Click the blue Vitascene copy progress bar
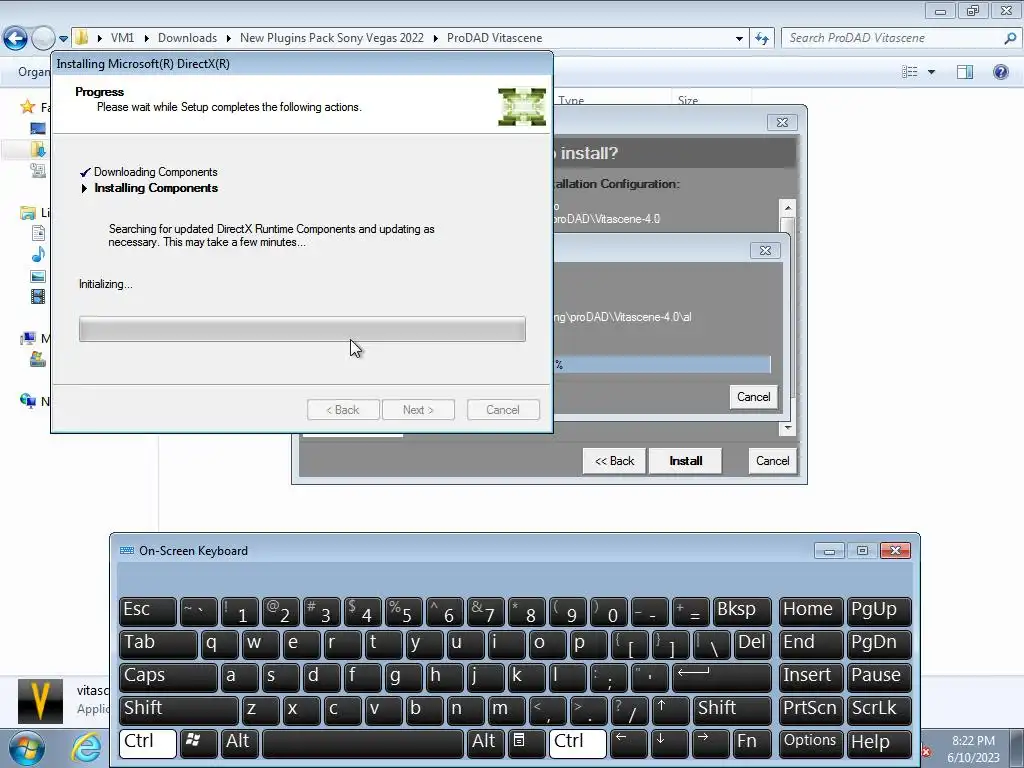This screenshot has width=1024, height=768. pos(662,364)
